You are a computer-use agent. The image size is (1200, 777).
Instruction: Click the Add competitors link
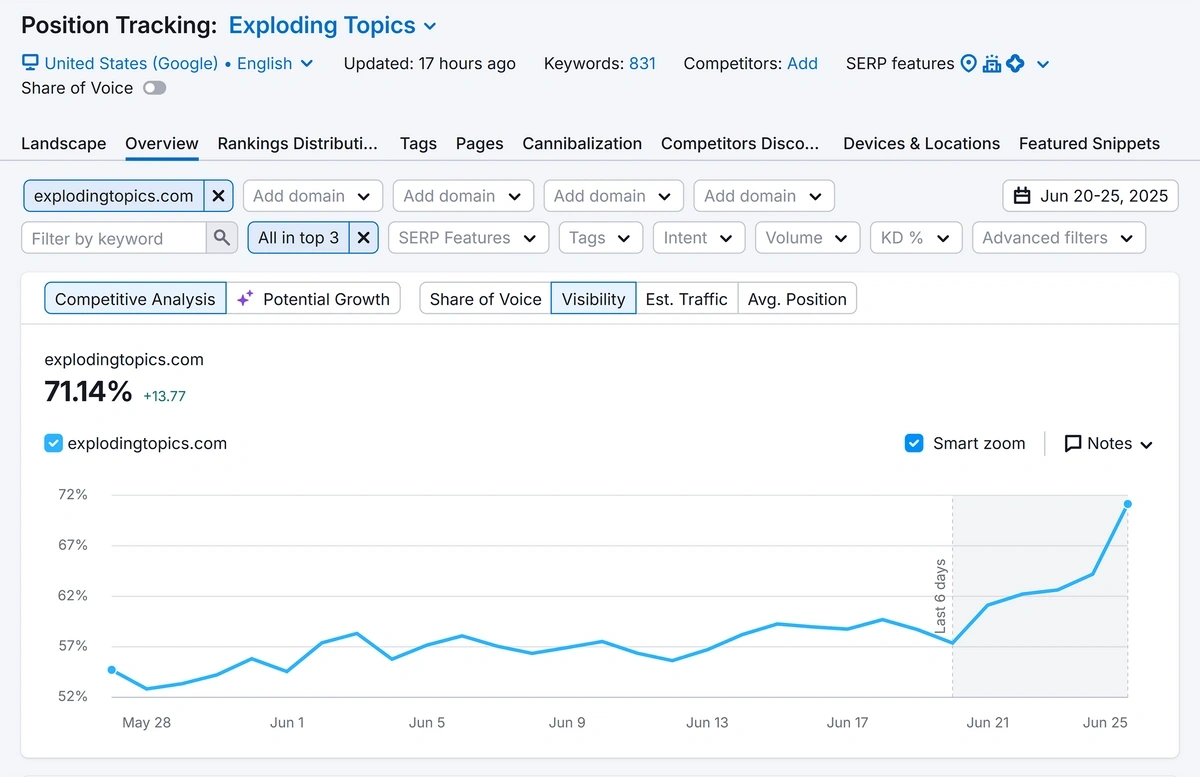click(802, 63)
